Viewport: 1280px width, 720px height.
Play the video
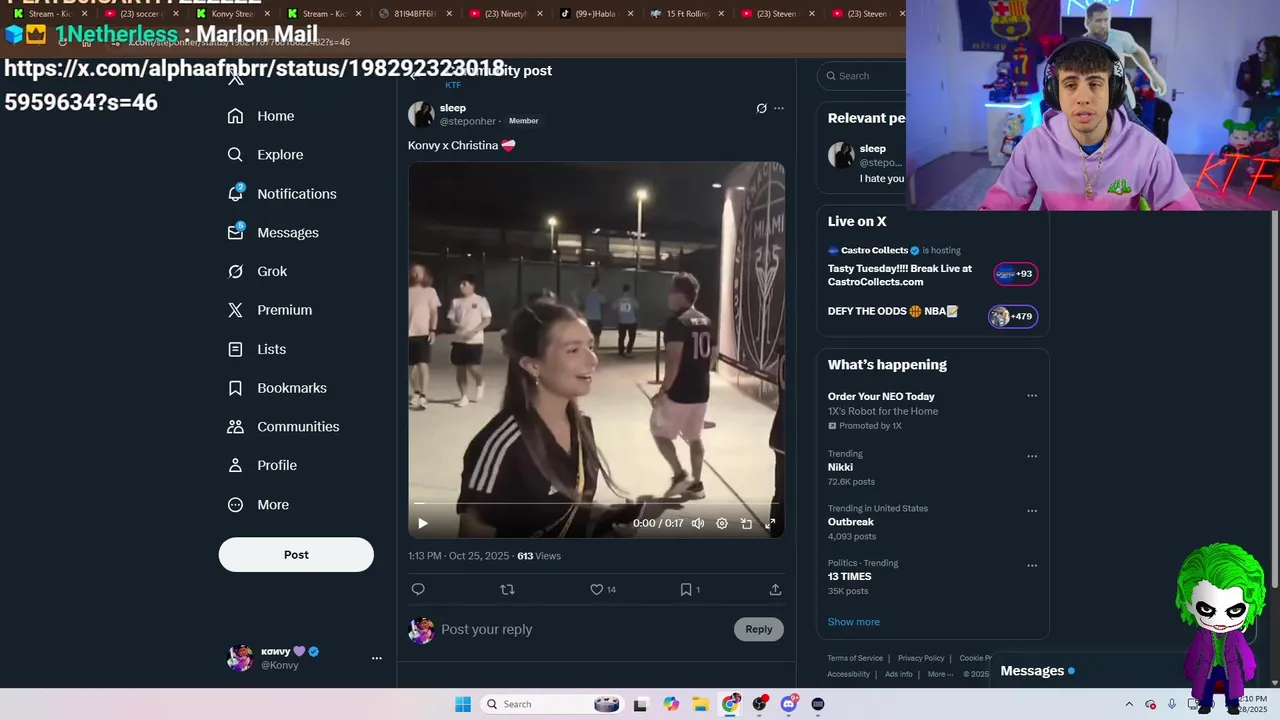[423, 523]
